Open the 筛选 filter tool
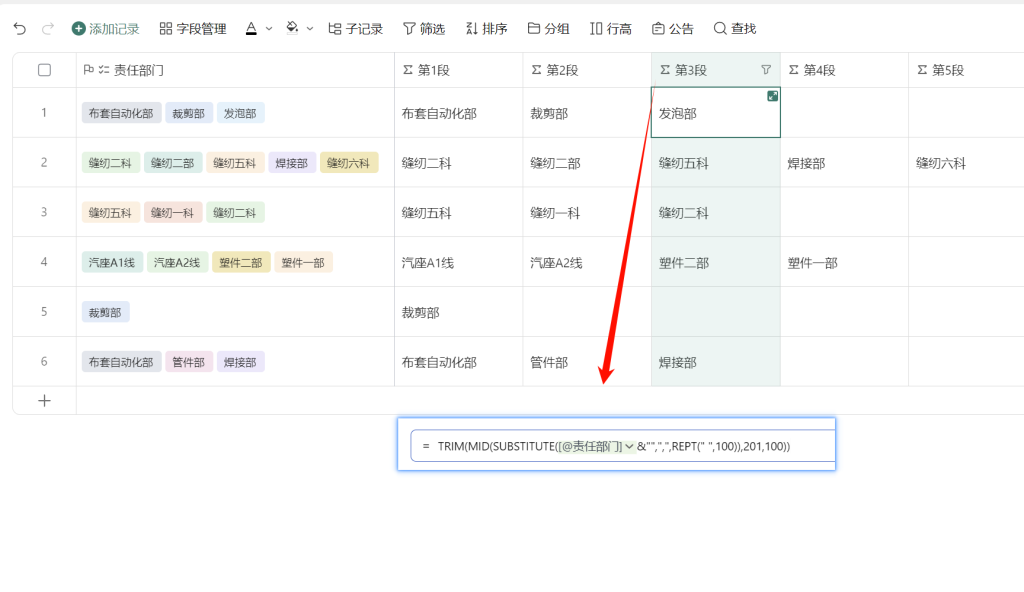Image resolution: width=1024 pixels, height=592 pixels. [x=424, y=29]
